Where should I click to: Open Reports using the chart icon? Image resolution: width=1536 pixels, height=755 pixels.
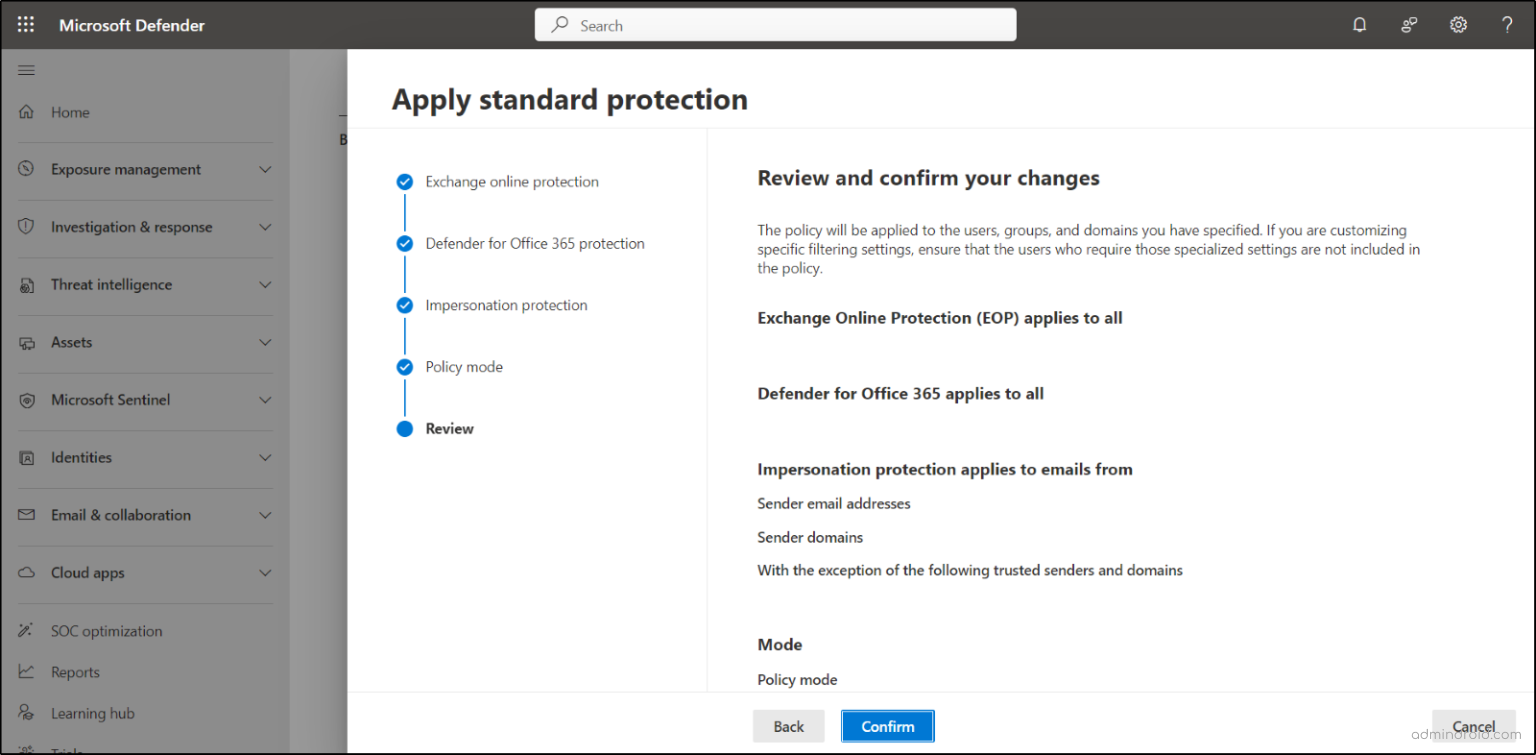coord(26,671)
